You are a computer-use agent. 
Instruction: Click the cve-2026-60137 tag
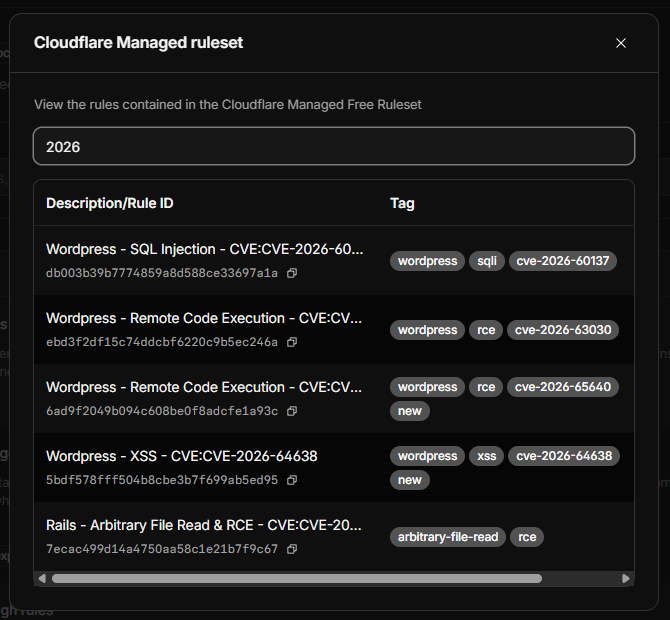[562, 261]
